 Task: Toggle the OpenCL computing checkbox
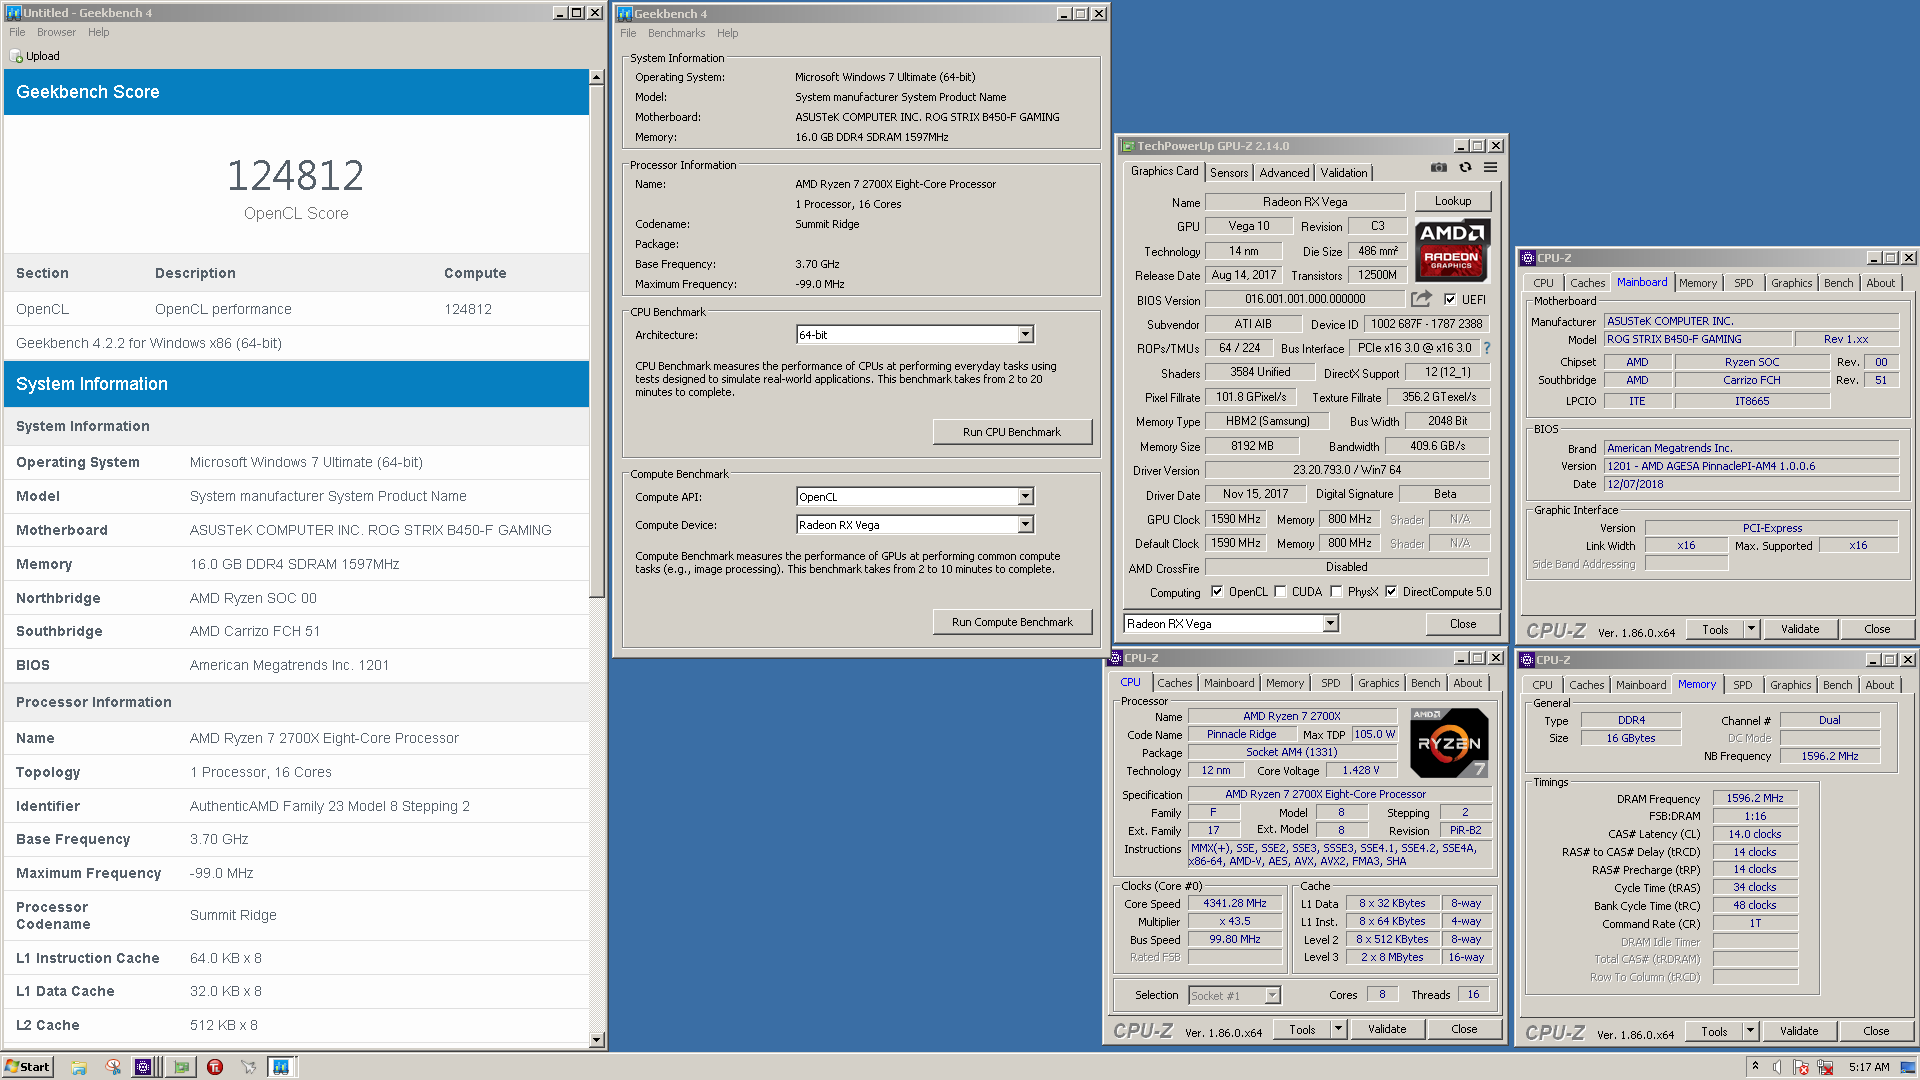click(1217, 591)
